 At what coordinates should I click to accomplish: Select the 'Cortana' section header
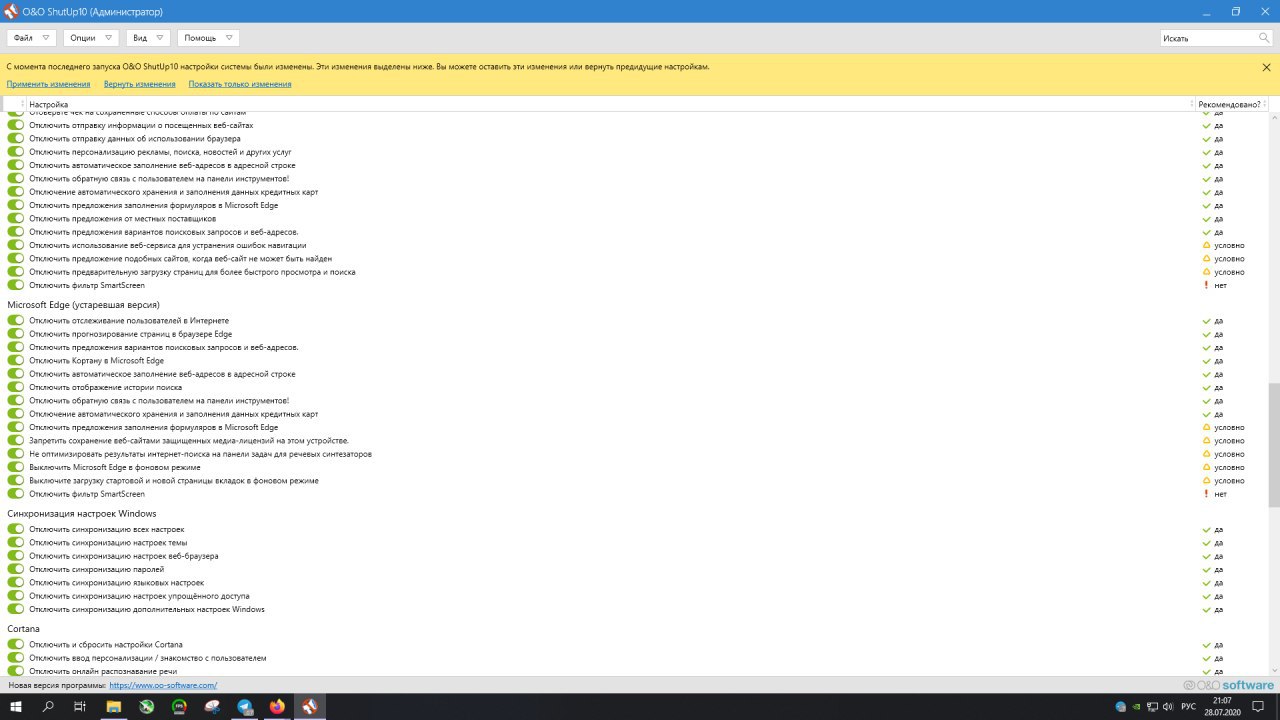pyautogui.click(x=23, y=628)
